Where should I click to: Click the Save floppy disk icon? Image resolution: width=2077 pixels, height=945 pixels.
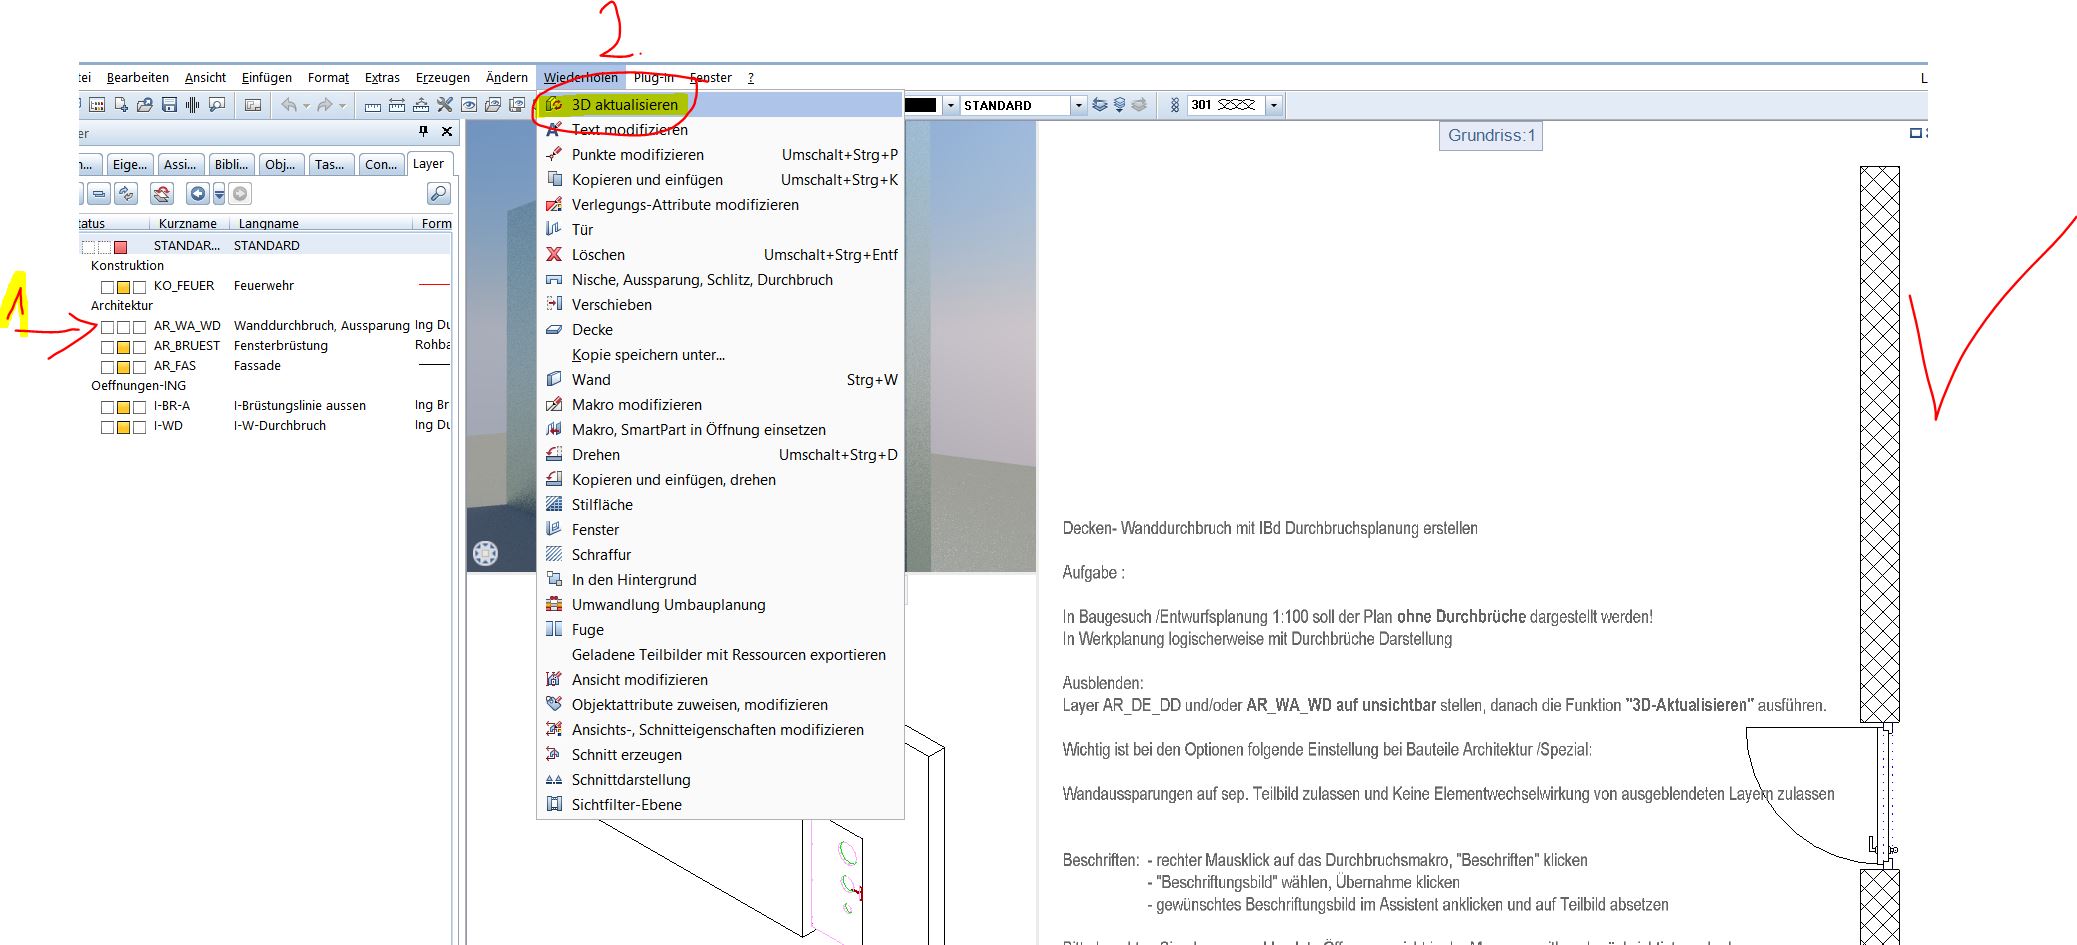tap(169, 105)
